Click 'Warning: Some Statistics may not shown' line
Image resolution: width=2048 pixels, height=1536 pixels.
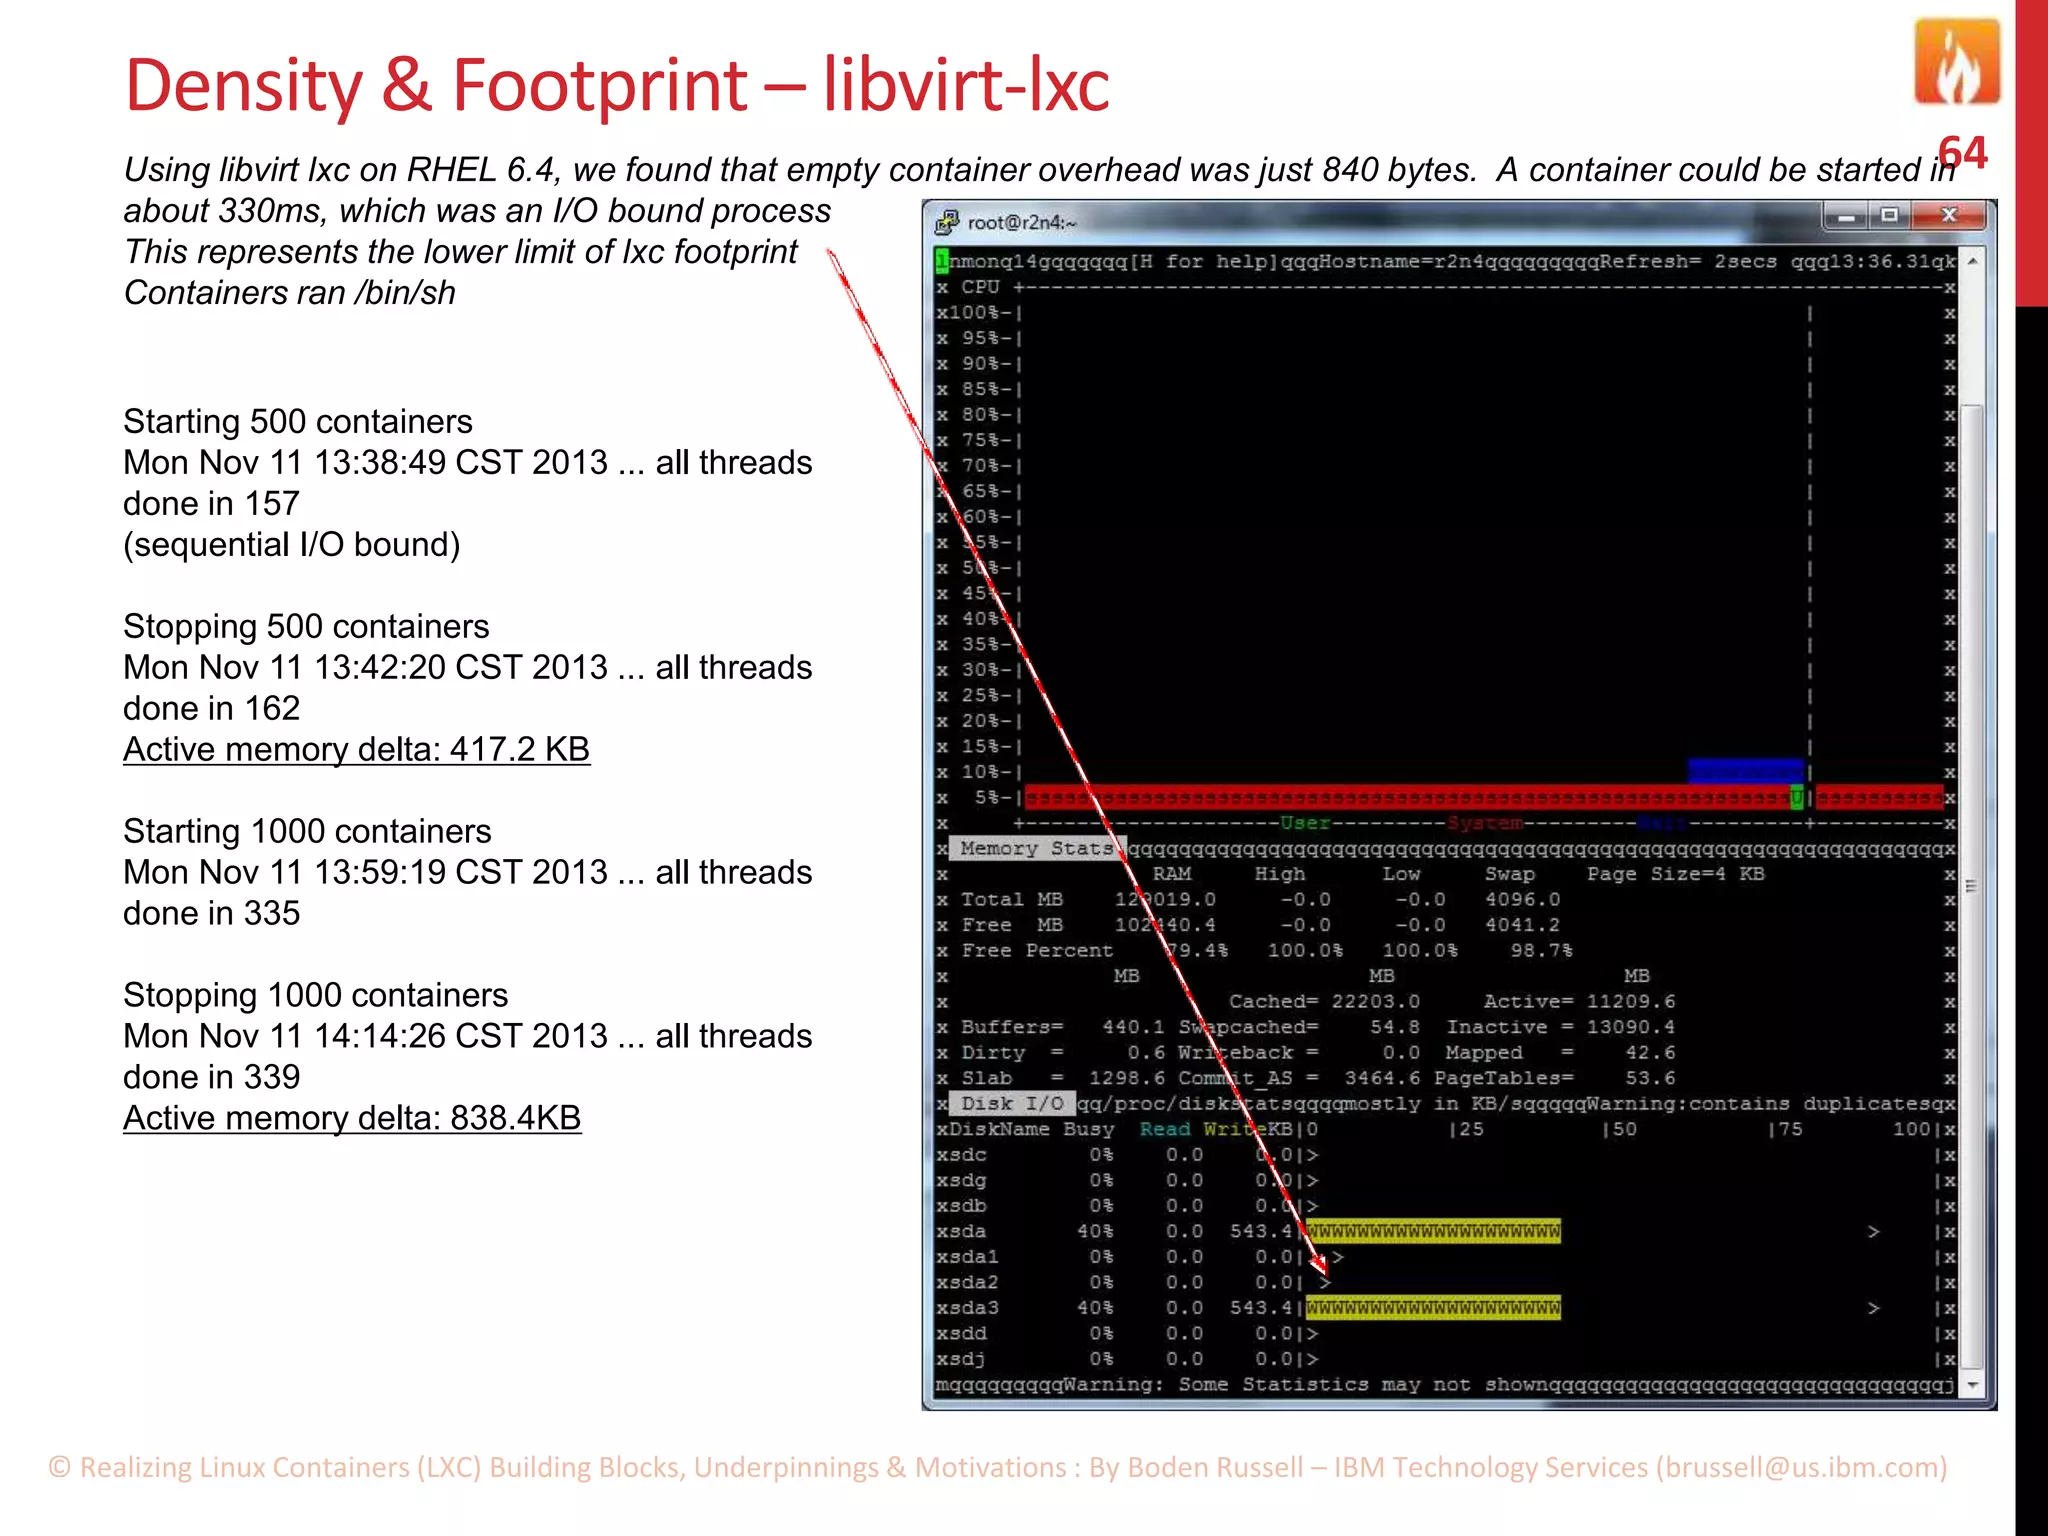tap(1304, 1385)
